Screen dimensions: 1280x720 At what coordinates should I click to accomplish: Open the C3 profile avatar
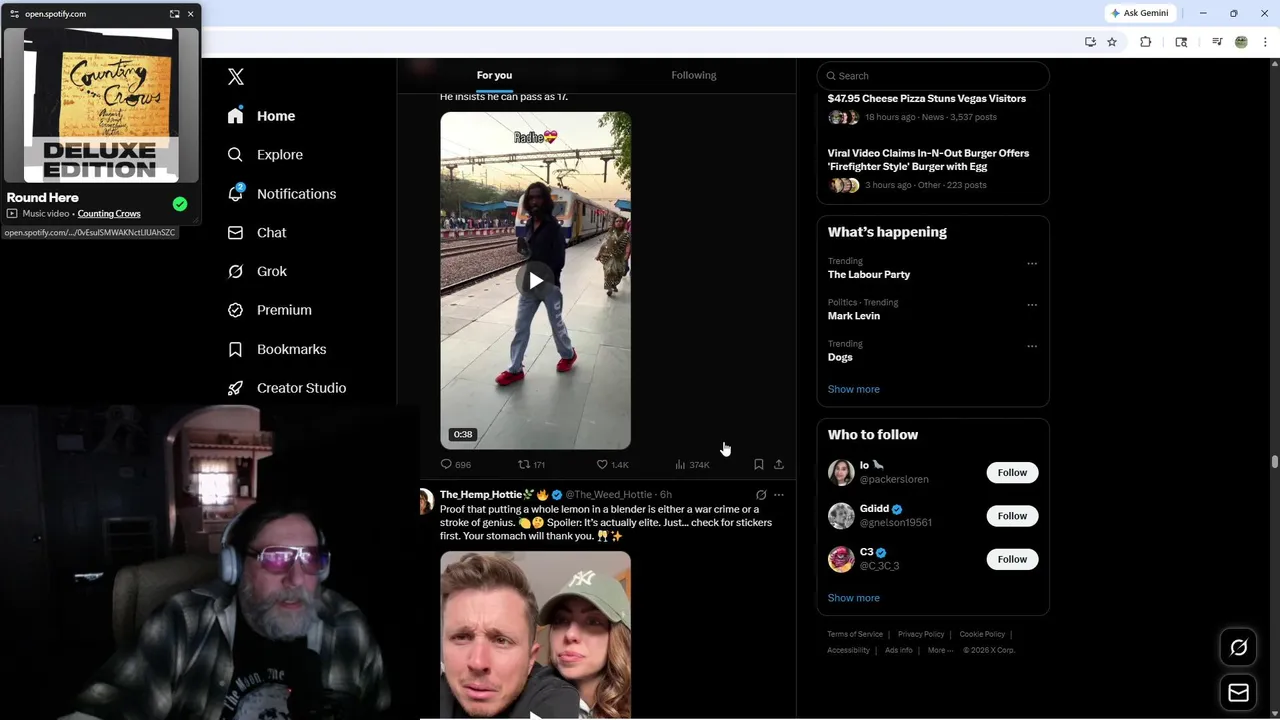click(841, 559)
